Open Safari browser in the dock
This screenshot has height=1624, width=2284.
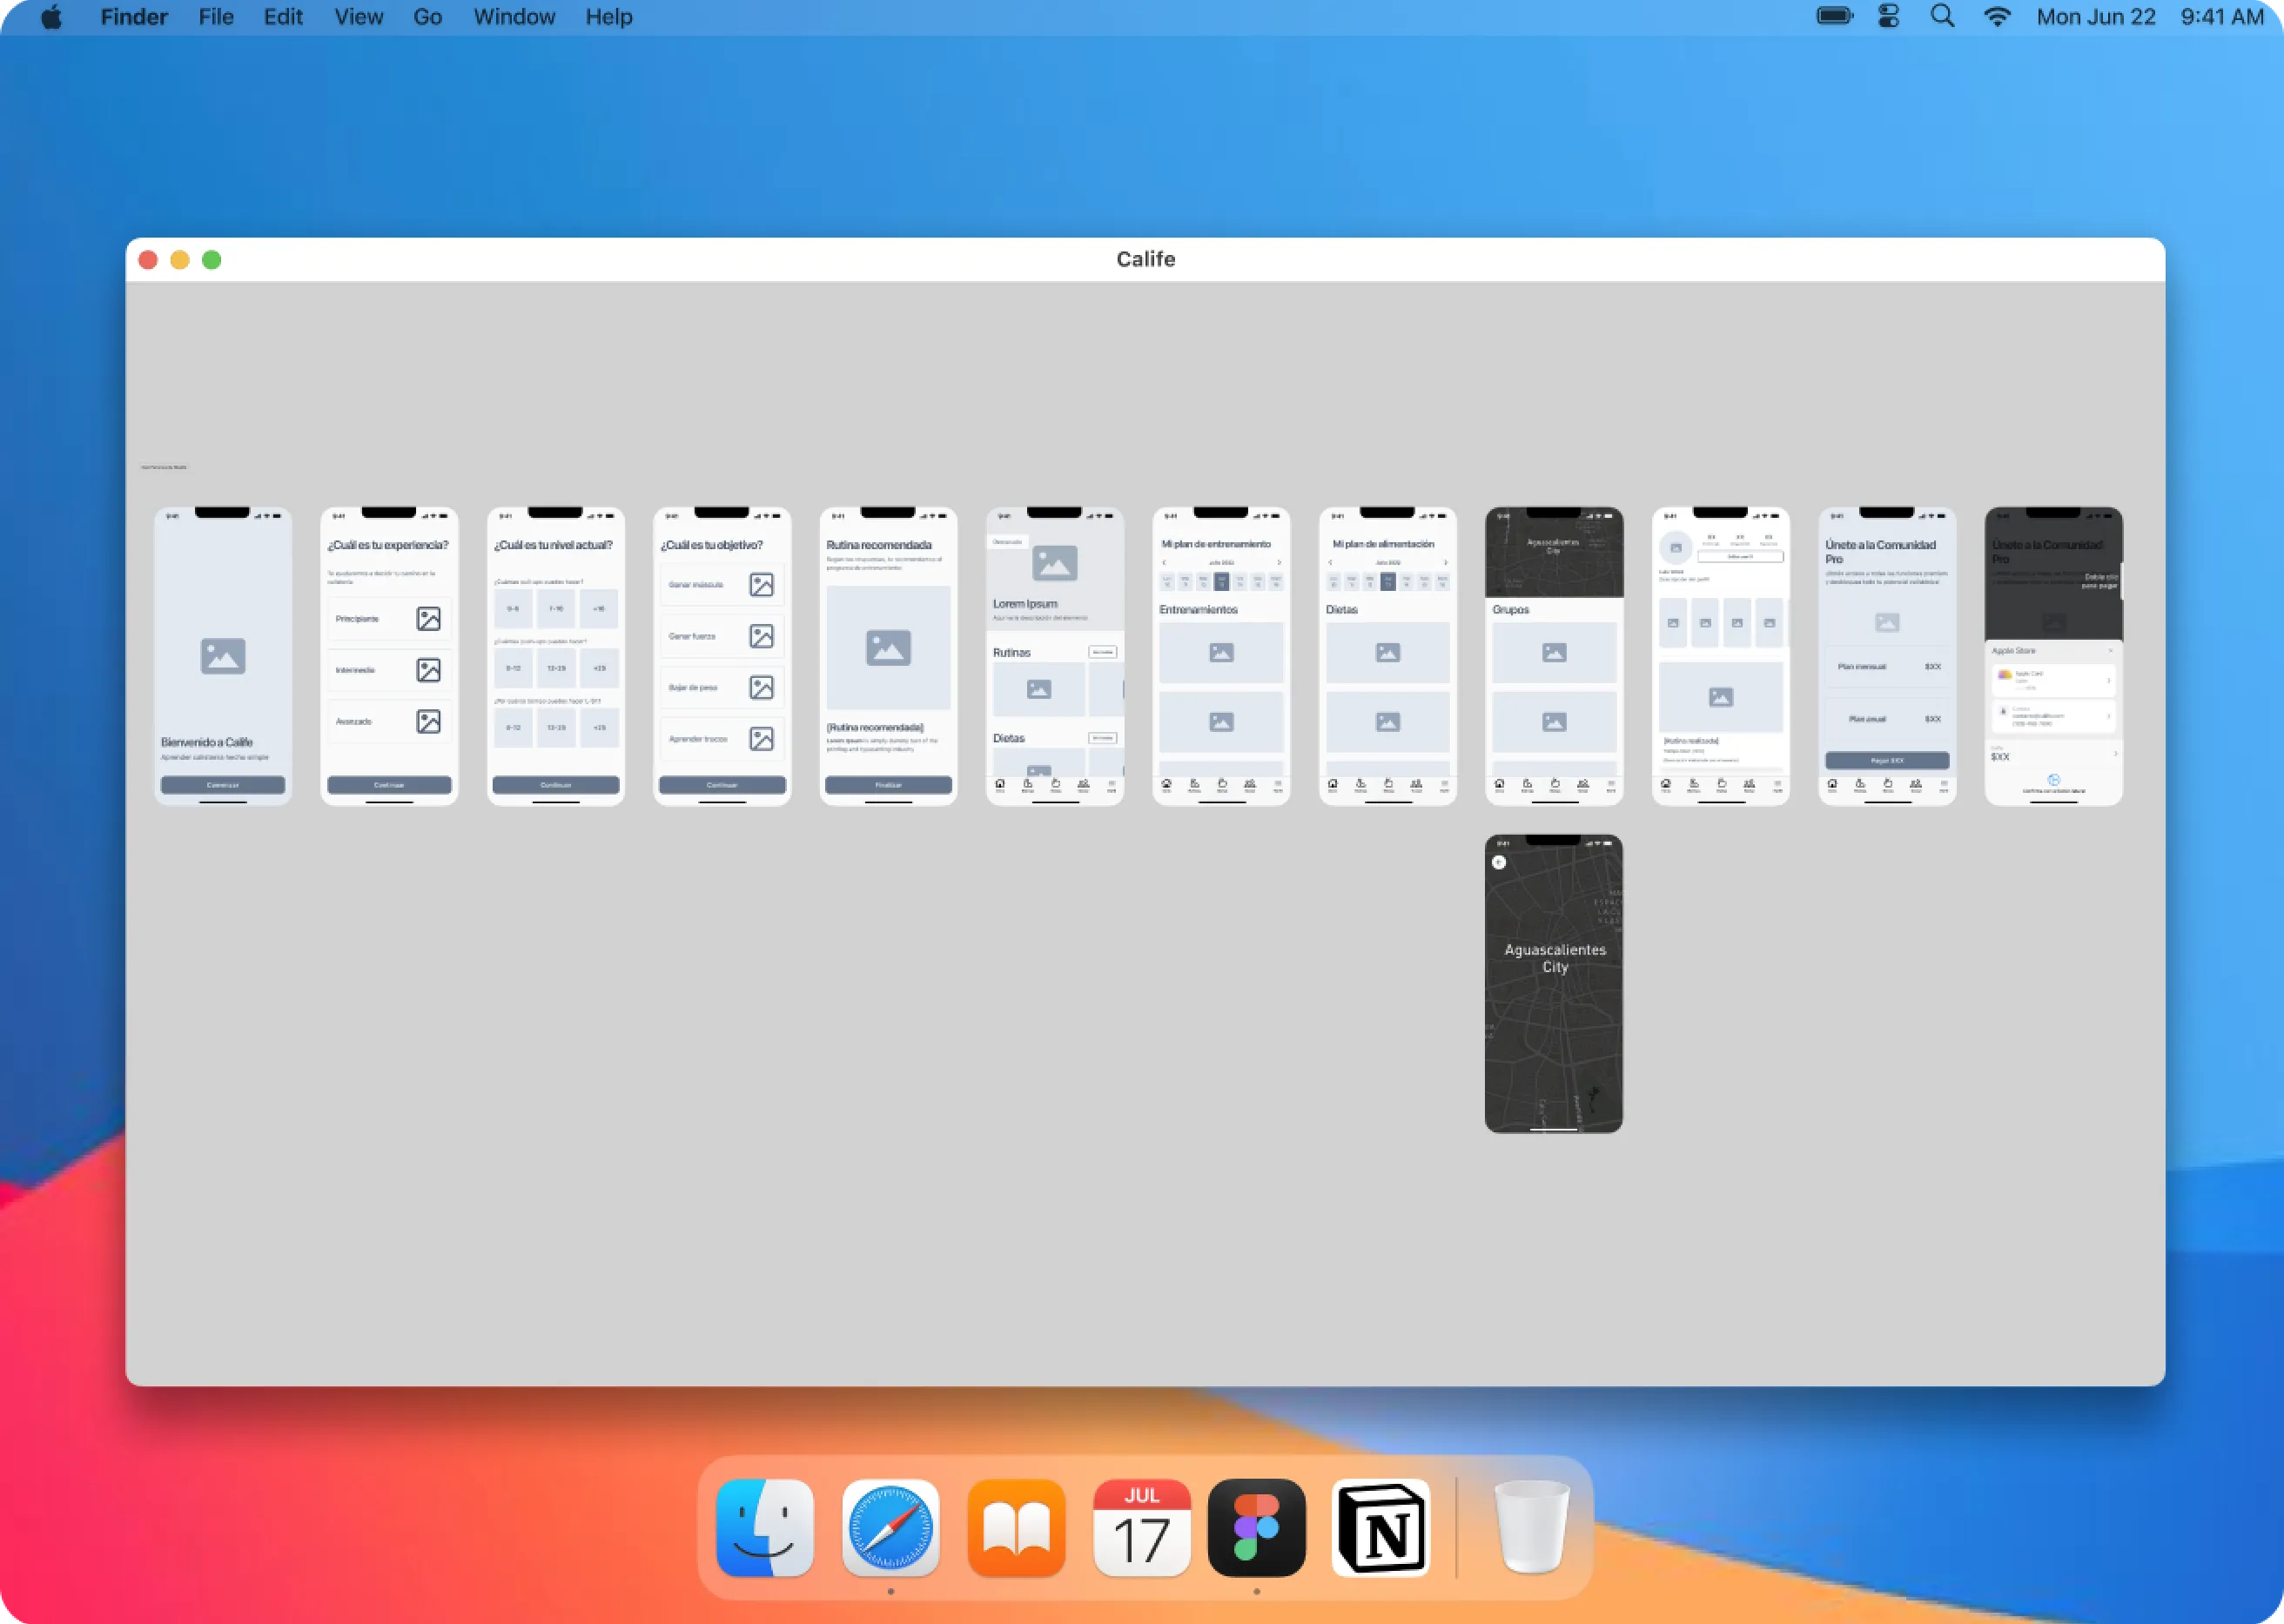pos(890,1527)
